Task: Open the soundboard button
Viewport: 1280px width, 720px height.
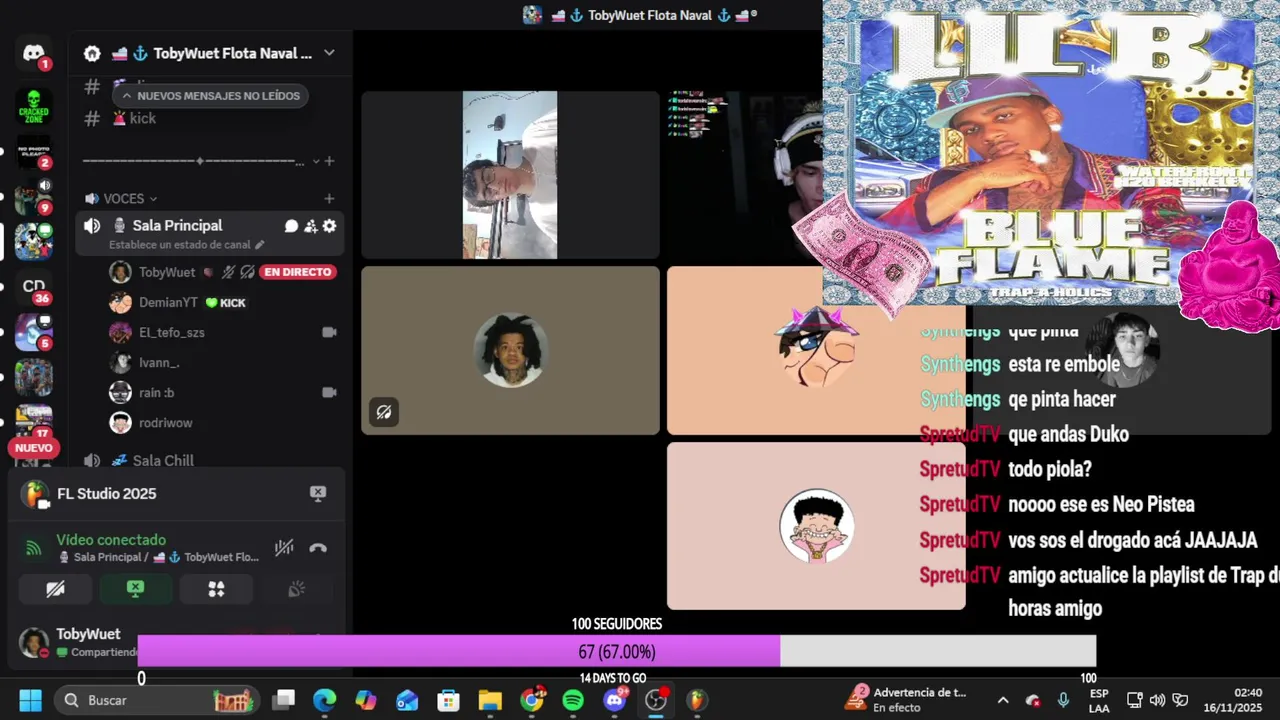Action: (296, 589)
